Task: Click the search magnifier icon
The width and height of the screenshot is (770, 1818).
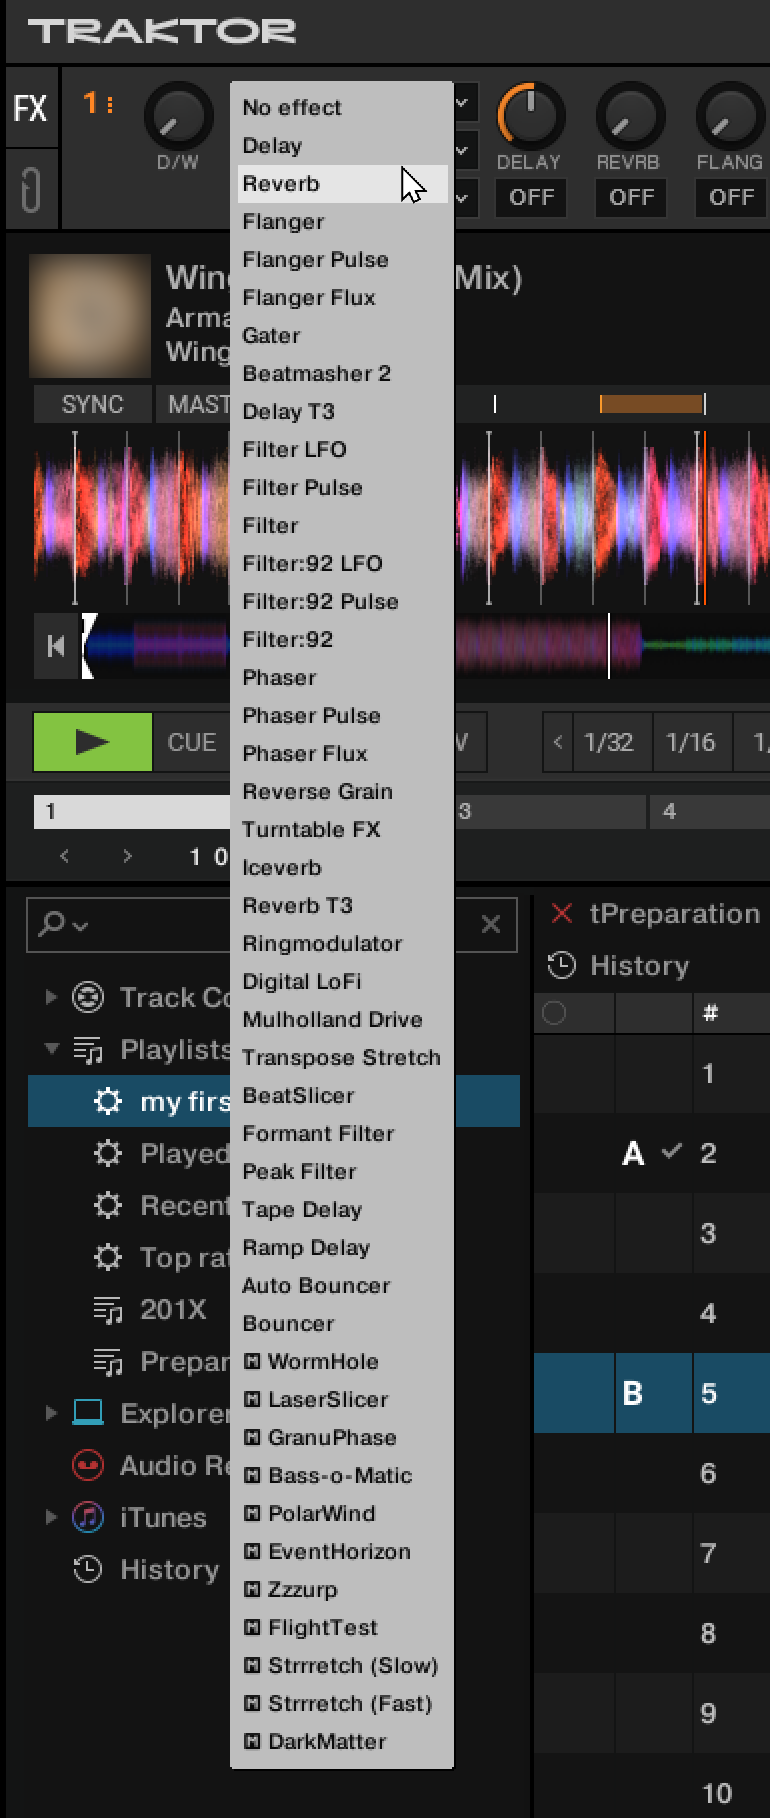Action: pos(52,923)
